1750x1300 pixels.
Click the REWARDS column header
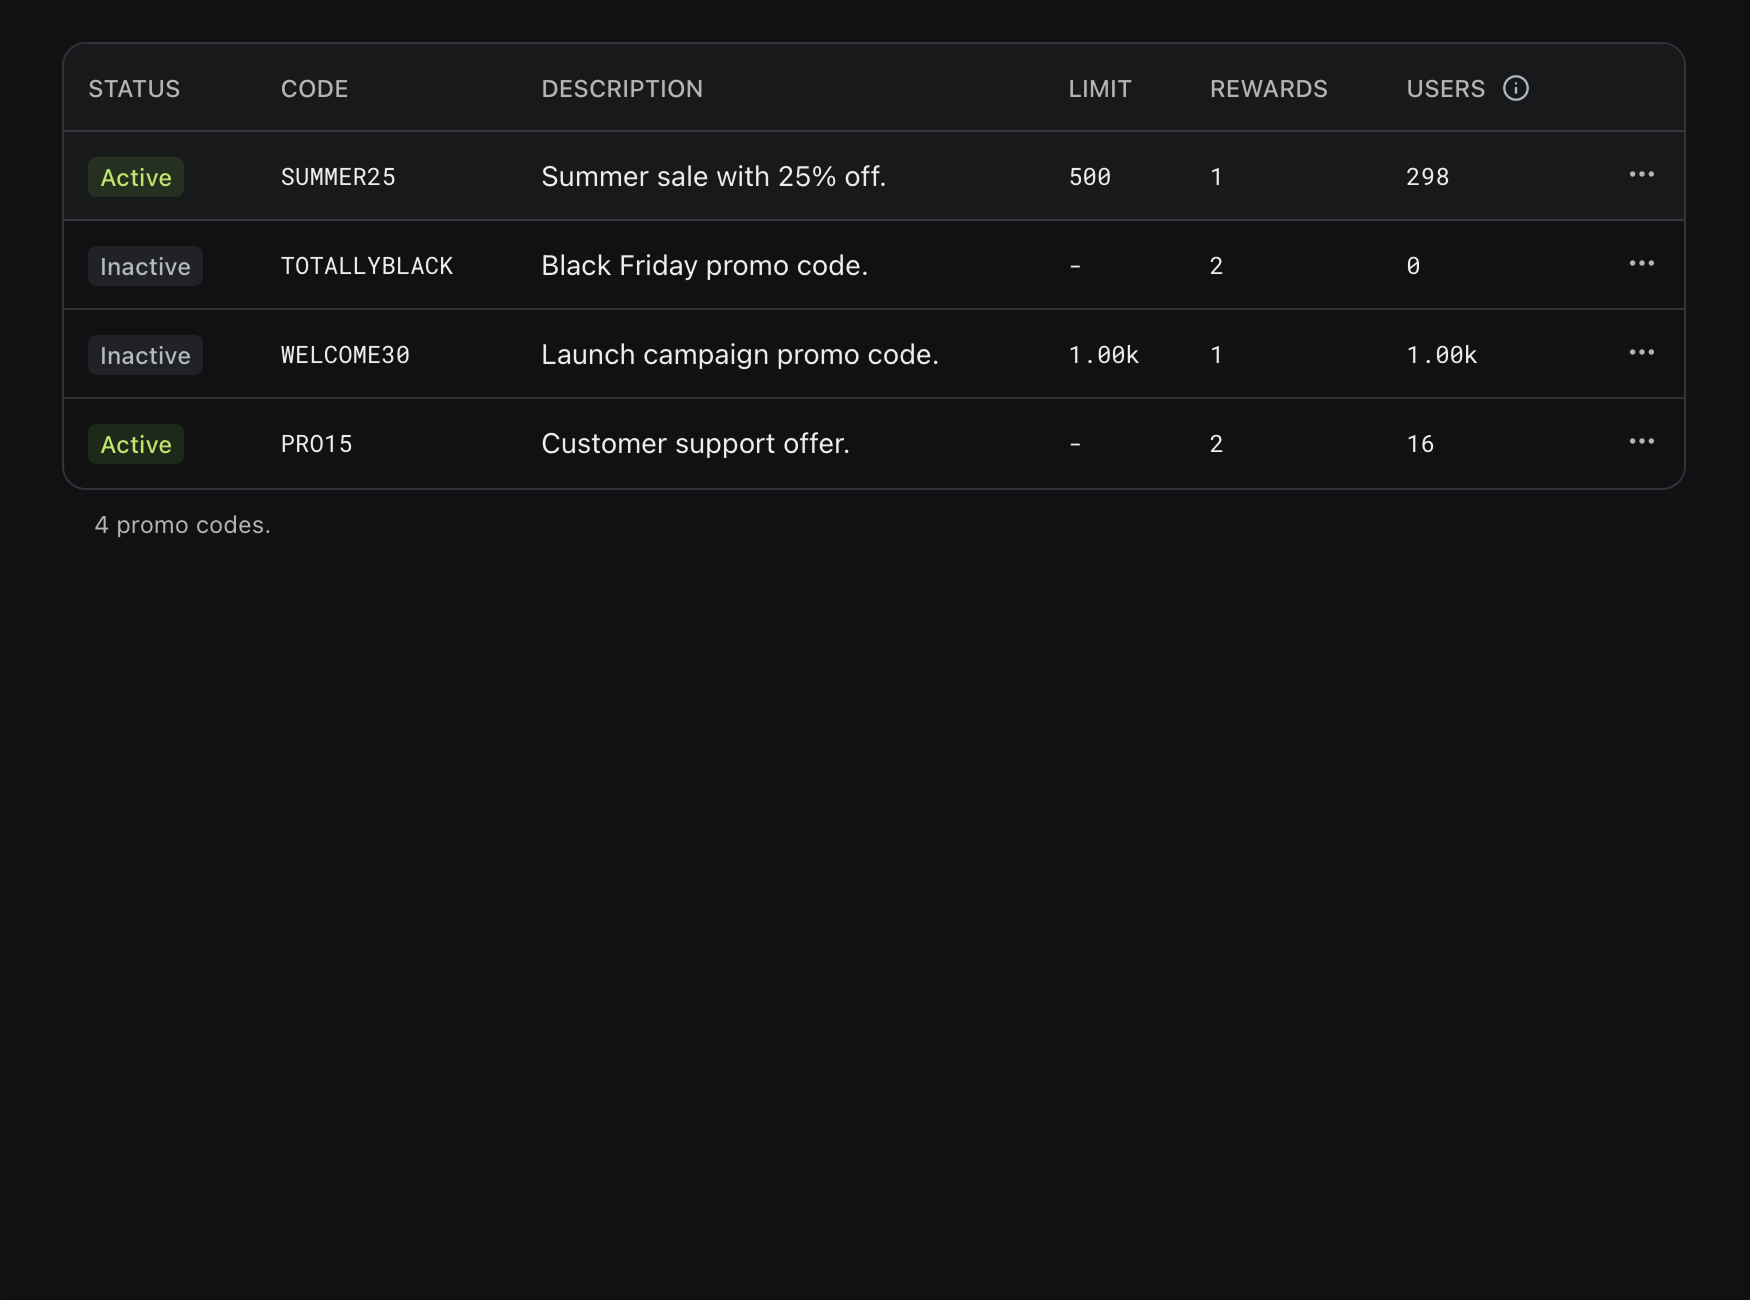click(1268, 88)
